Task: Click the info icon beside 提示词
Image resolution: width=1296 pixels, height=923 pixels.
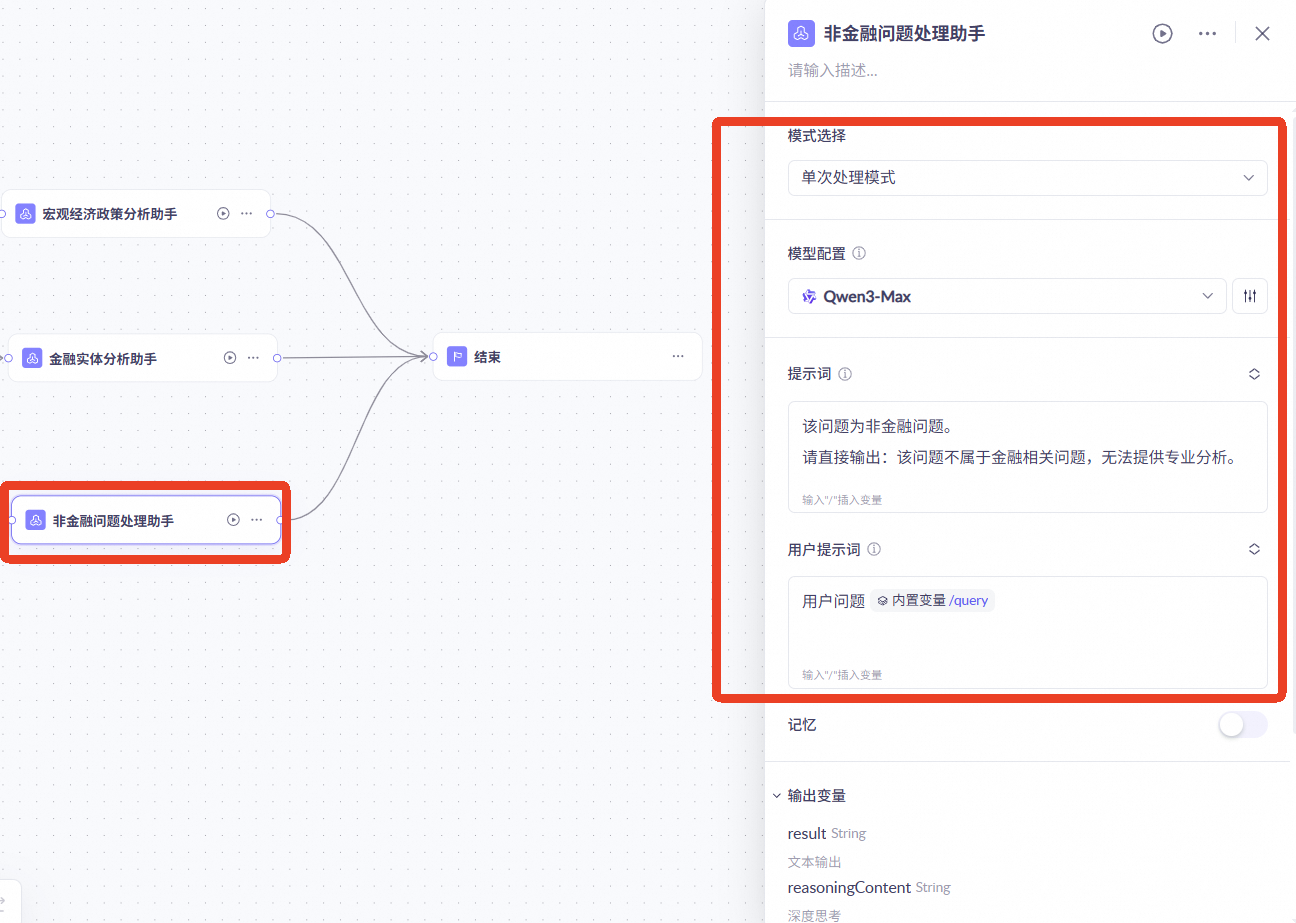Action: (845, 374)
